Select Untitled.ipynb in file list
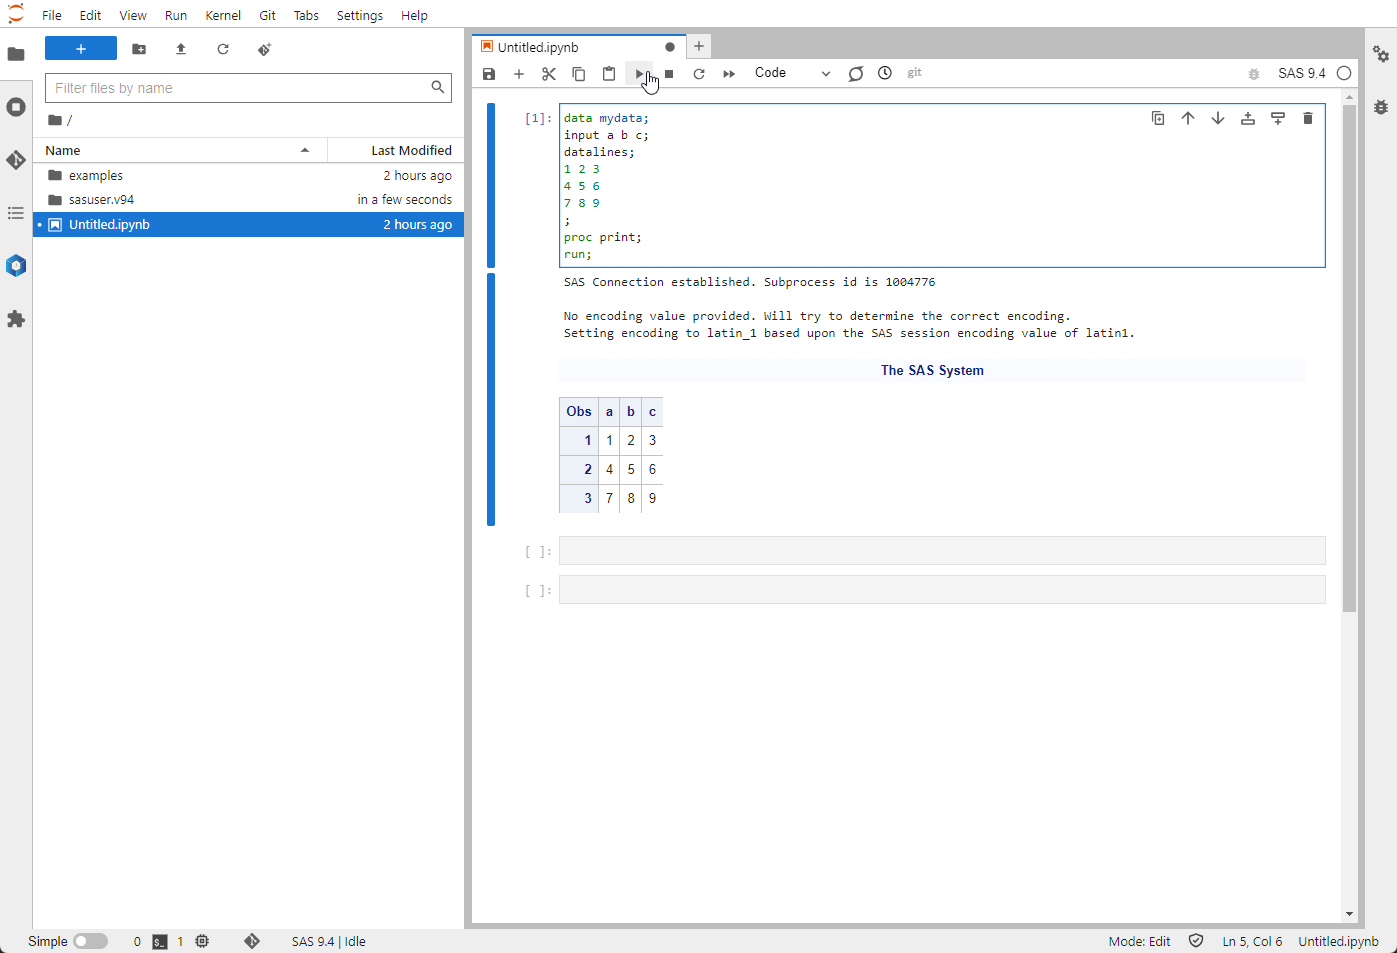 [248, 224]
